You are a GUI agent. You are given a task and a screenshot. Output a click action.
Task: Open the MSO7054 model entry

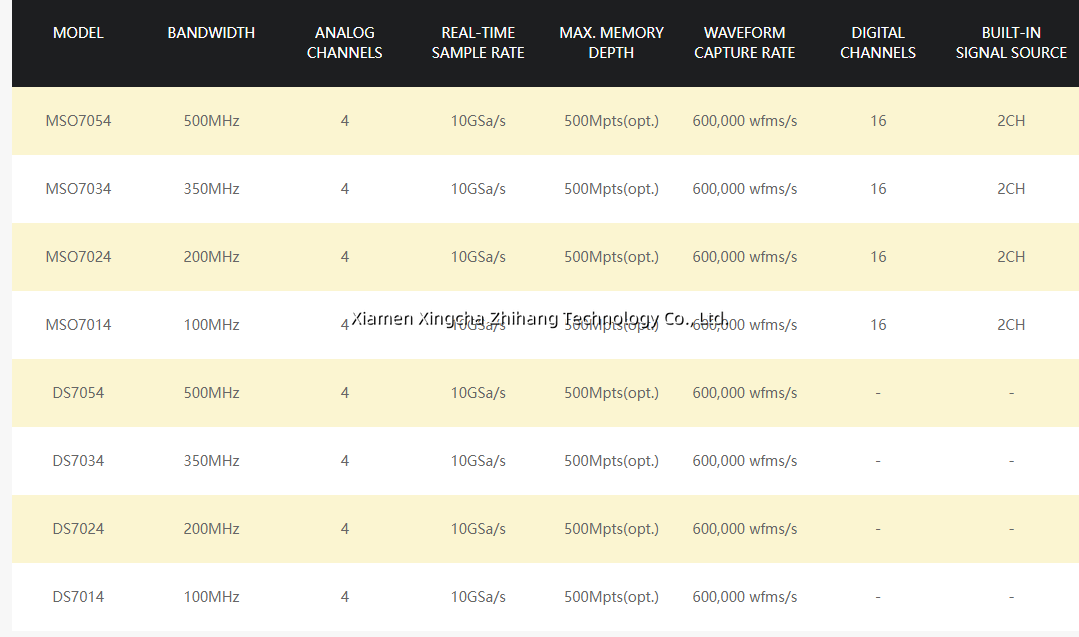tap(78, 121)
